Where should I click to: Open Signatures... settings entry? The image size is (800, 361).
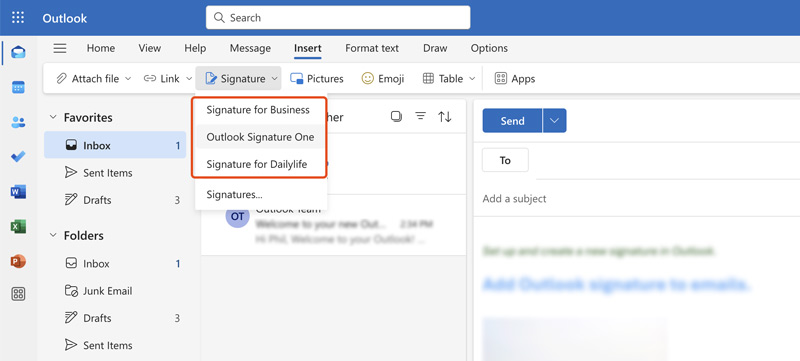click(x=261, y=194)
